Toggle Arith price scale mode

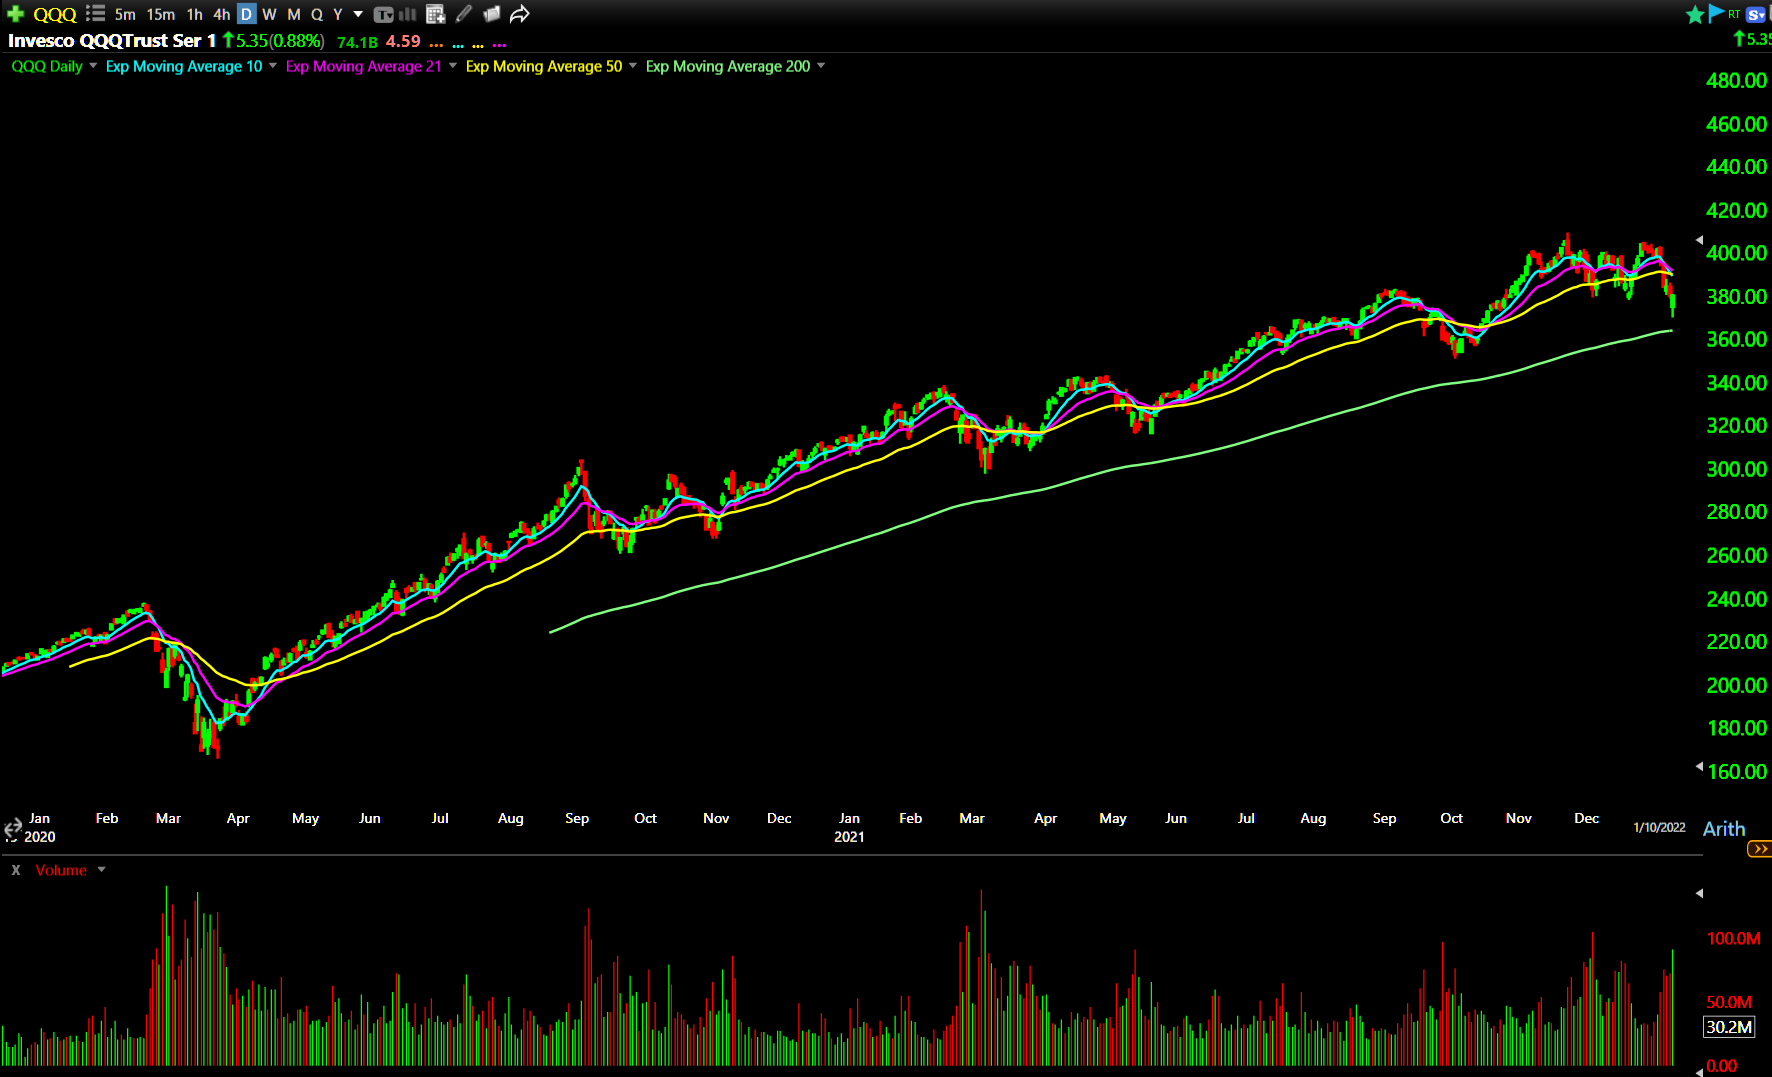pos(1723,829)
